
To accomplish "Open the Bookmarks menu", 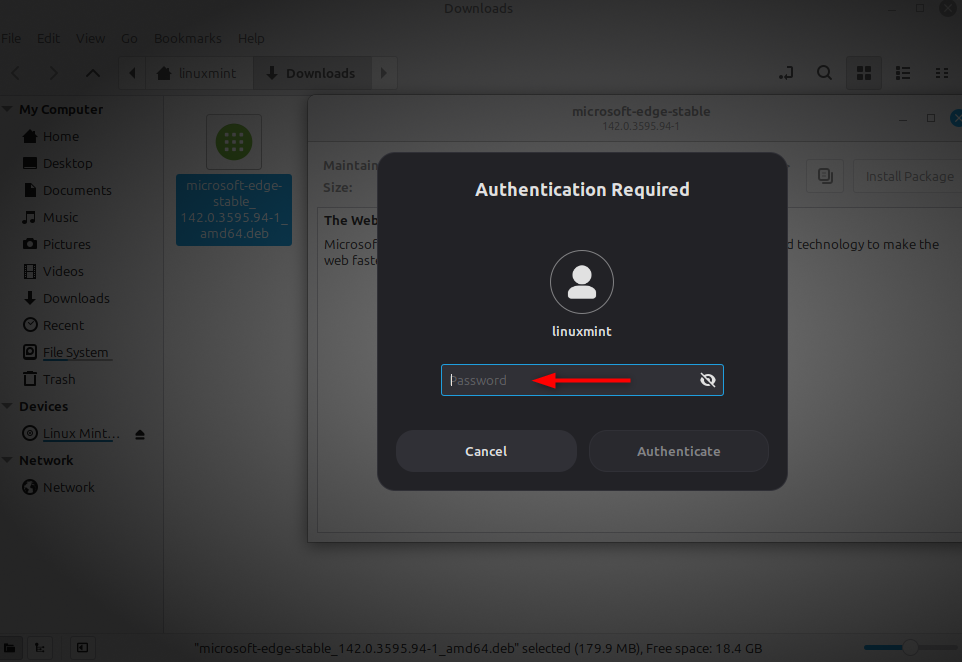I will 187,38.
